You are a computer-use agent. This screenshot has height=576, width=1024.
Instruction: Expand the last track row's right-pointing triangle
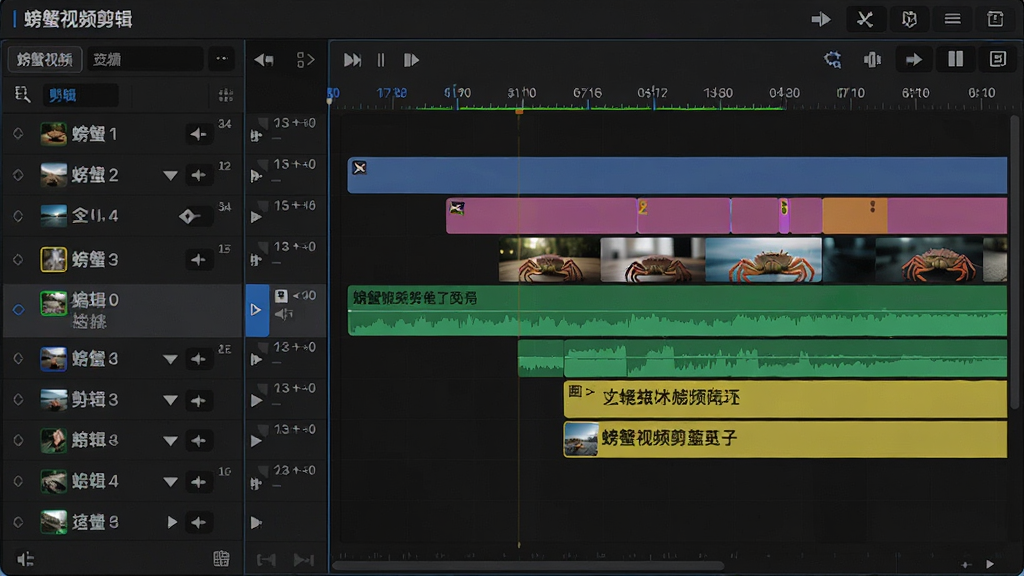coord(172,522)
